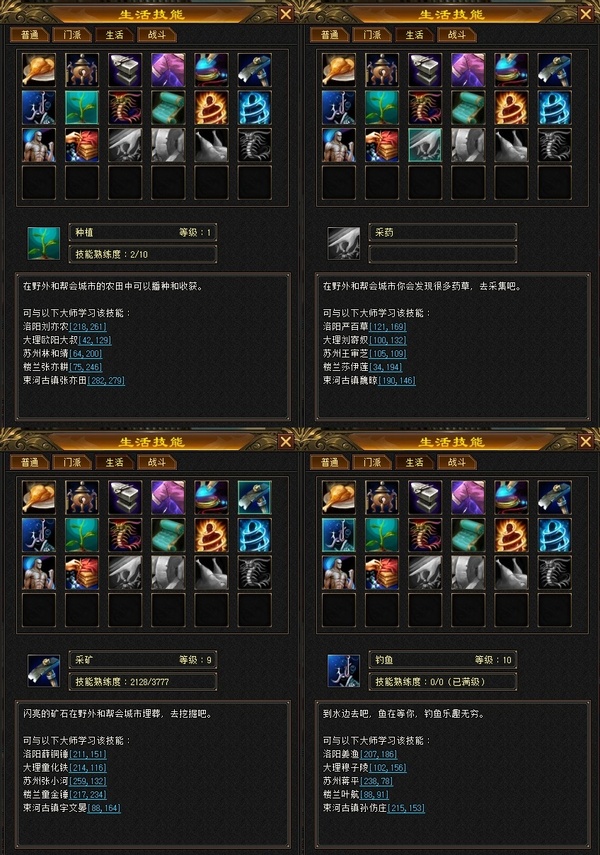Select the roast chicken cooking icon in 种植 panel
Viewport: 600px width, 855px height.
coord(39,70)
